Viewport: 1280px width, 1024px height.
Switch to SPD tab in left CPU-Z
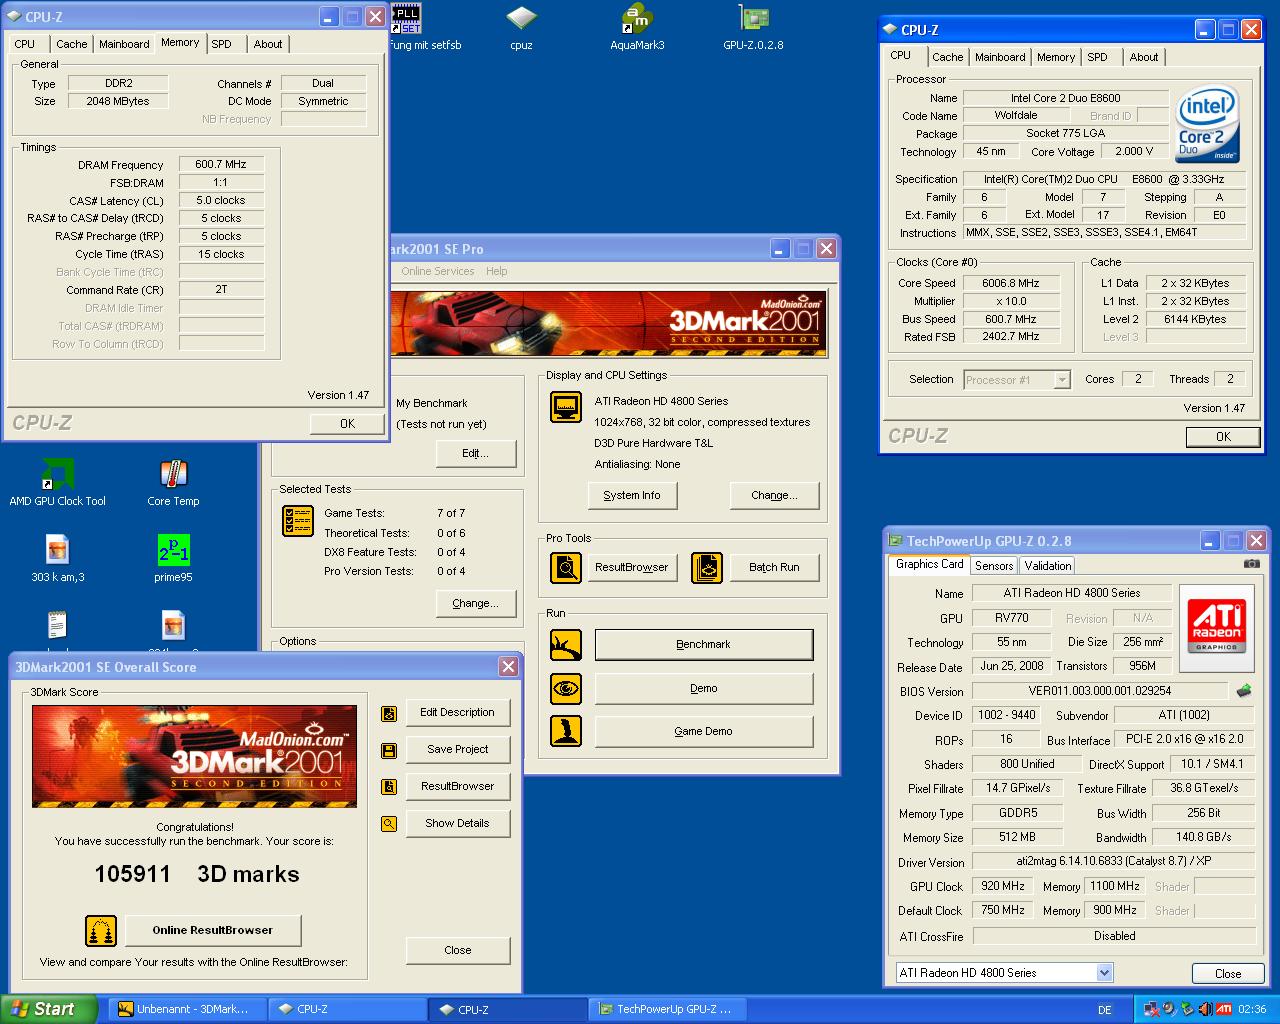click(221, 44)
